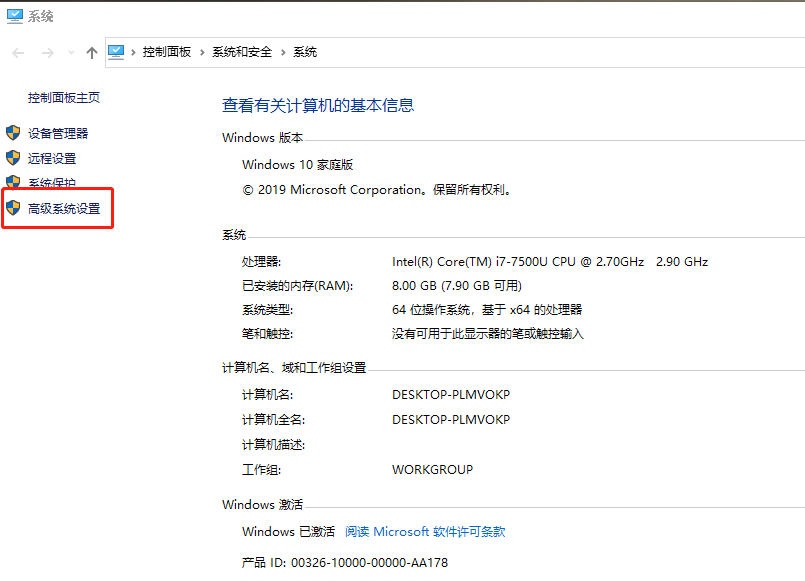Click 产品 ID: 00326-10000-00000-AA178
This screenshot has width=805, height=581.
pos(345,563)
